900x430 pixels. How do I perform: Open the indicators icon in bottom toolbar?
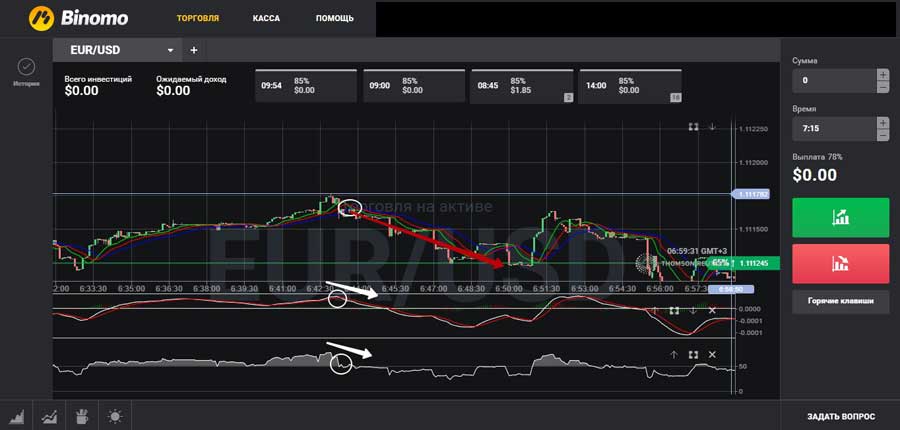49,416
